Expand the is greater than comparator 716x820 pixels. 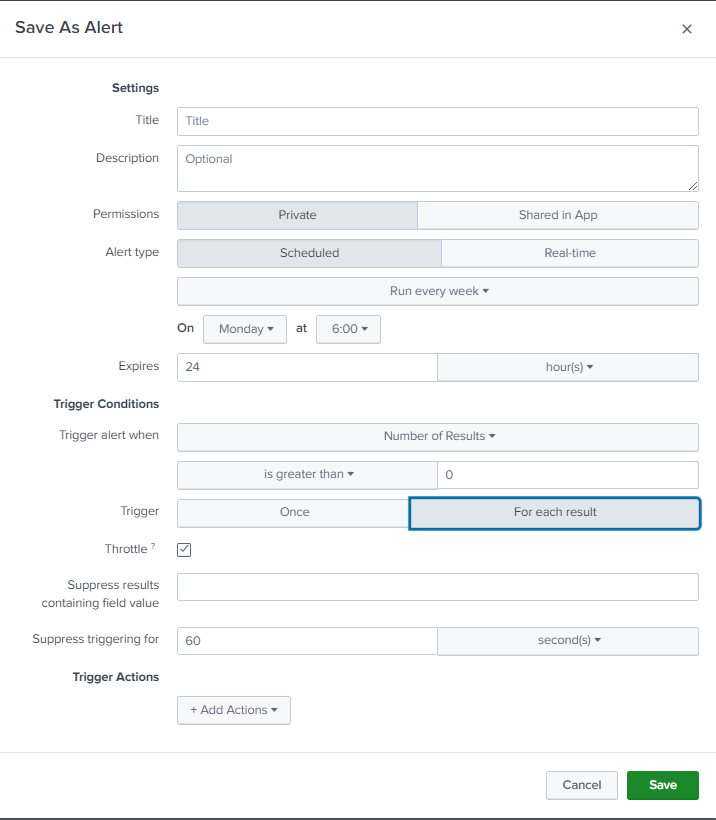pyautogui.click(x=308, y=475)
